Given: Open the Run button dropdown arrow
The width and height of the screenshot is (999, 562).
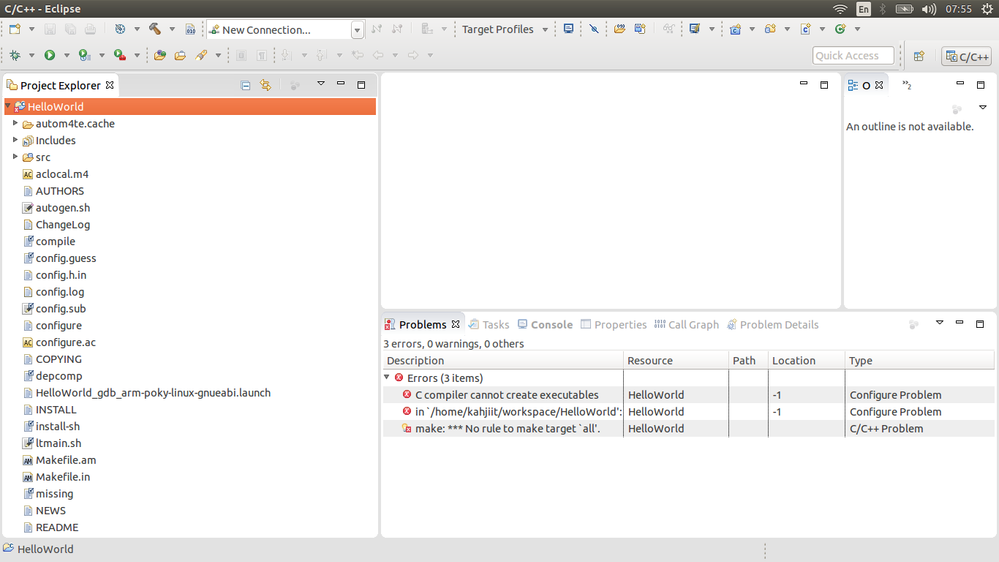Looking at the screenshot, I should 66,55.
